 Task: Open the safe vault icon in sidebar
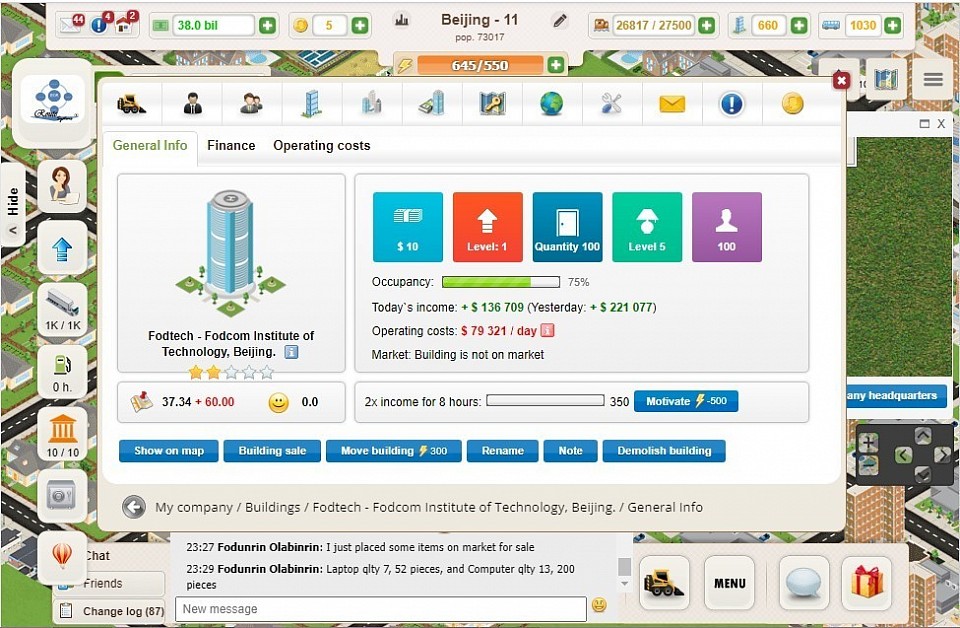click(x=62, y=495)
